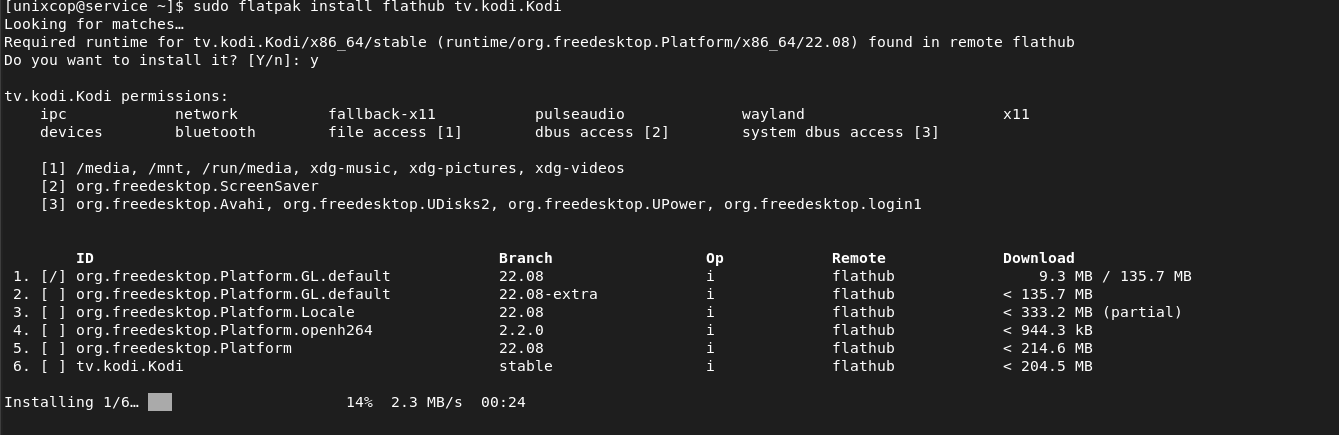Click the Op column header
The width and height of the screenshot is (1339, 435).
click(715, 258)
